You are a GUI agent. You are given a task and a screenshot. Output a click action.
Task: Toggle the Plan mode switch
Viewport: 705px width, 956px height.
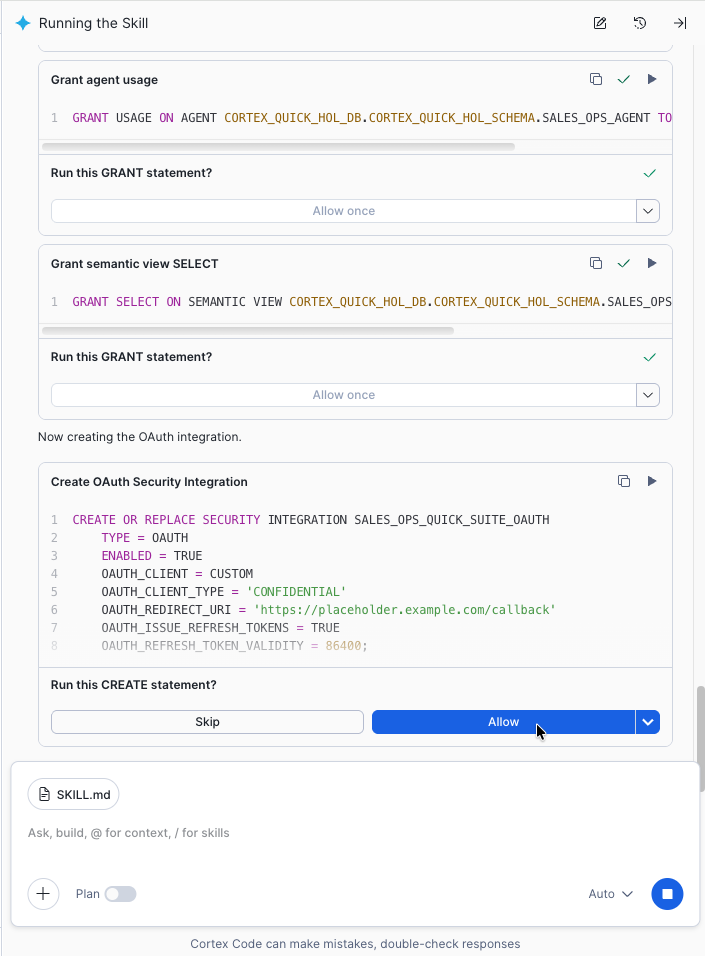[x=120, y=894]
